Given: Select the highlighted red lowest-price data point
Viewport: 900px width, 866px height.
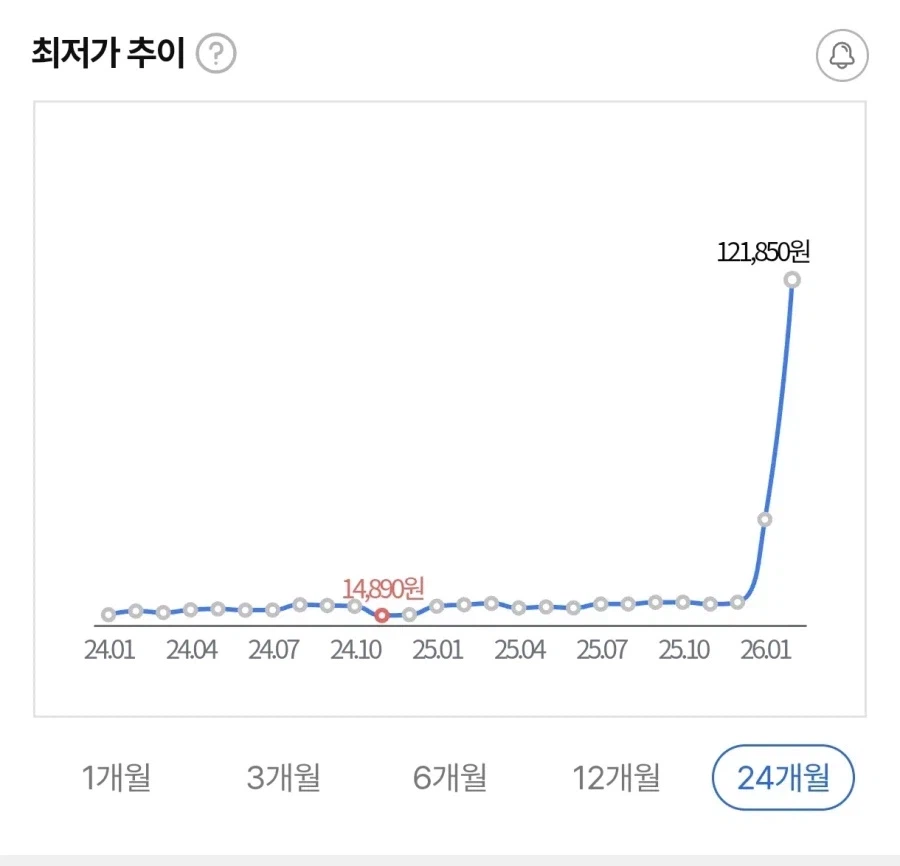Looking at the screenshot, I should coord(383,617).
